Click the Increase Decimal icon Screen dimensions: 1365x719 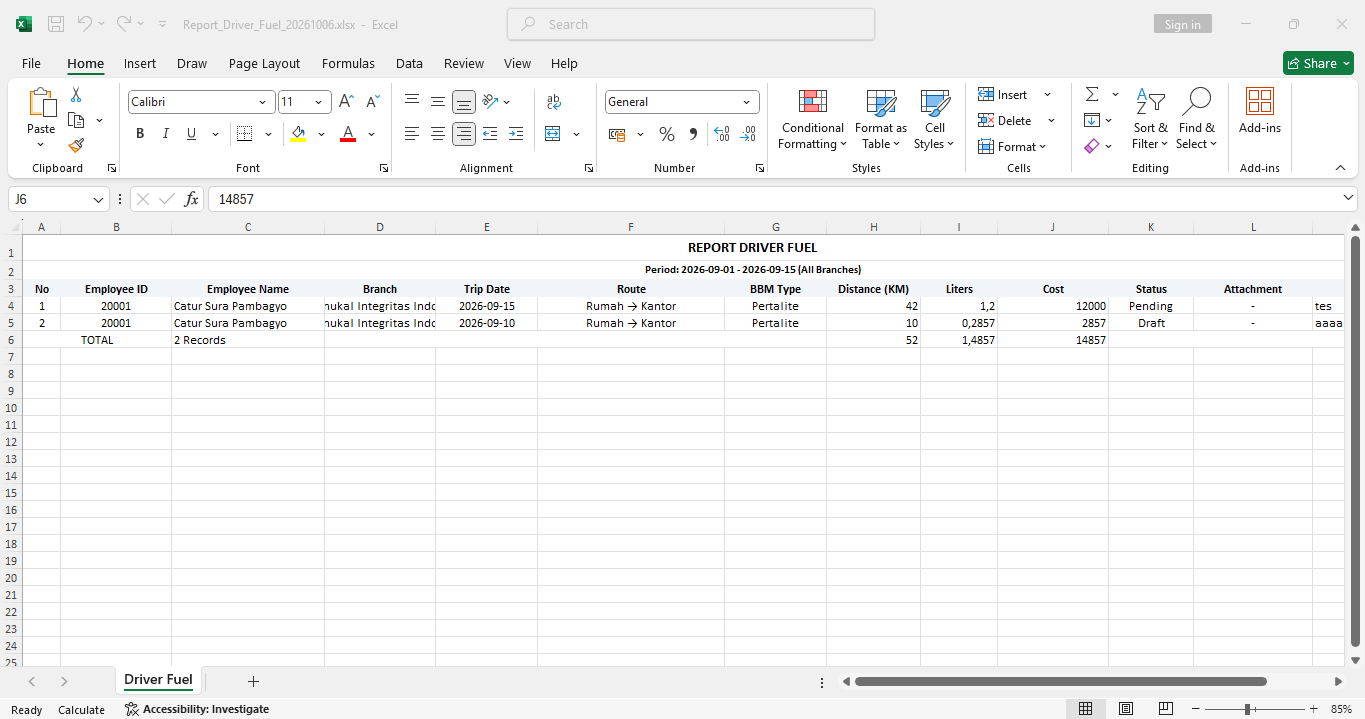tap(722, 134)
